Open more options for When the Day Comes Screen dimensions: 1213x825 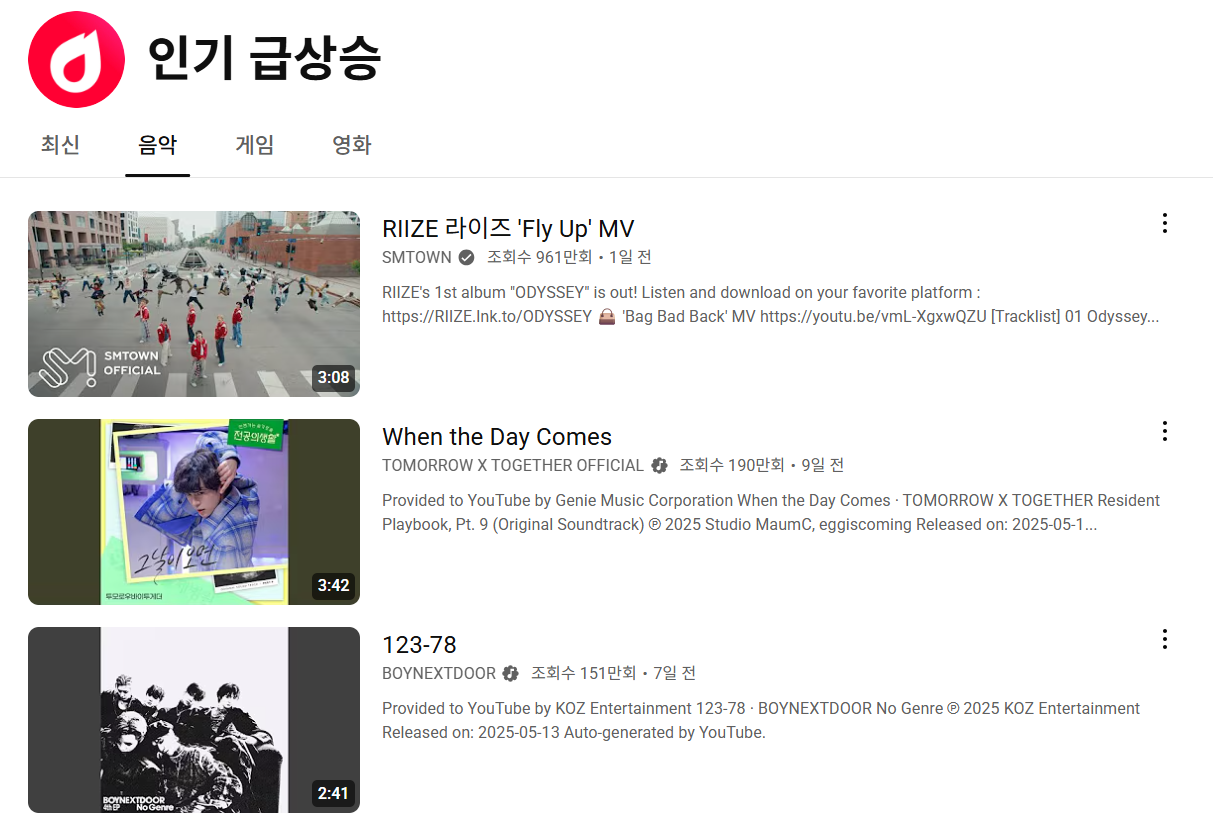click(1164, 431)
